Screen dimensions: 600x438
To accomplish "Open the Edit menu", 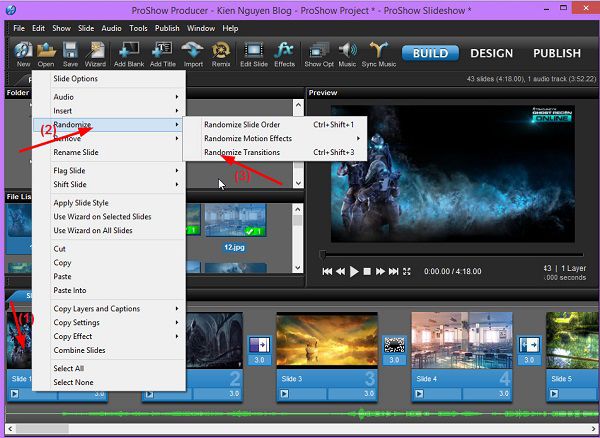I will [38, 28].
